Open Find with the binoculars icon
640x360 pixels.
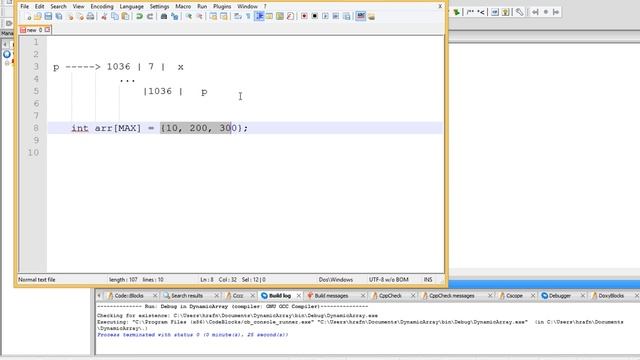point(164,16)
